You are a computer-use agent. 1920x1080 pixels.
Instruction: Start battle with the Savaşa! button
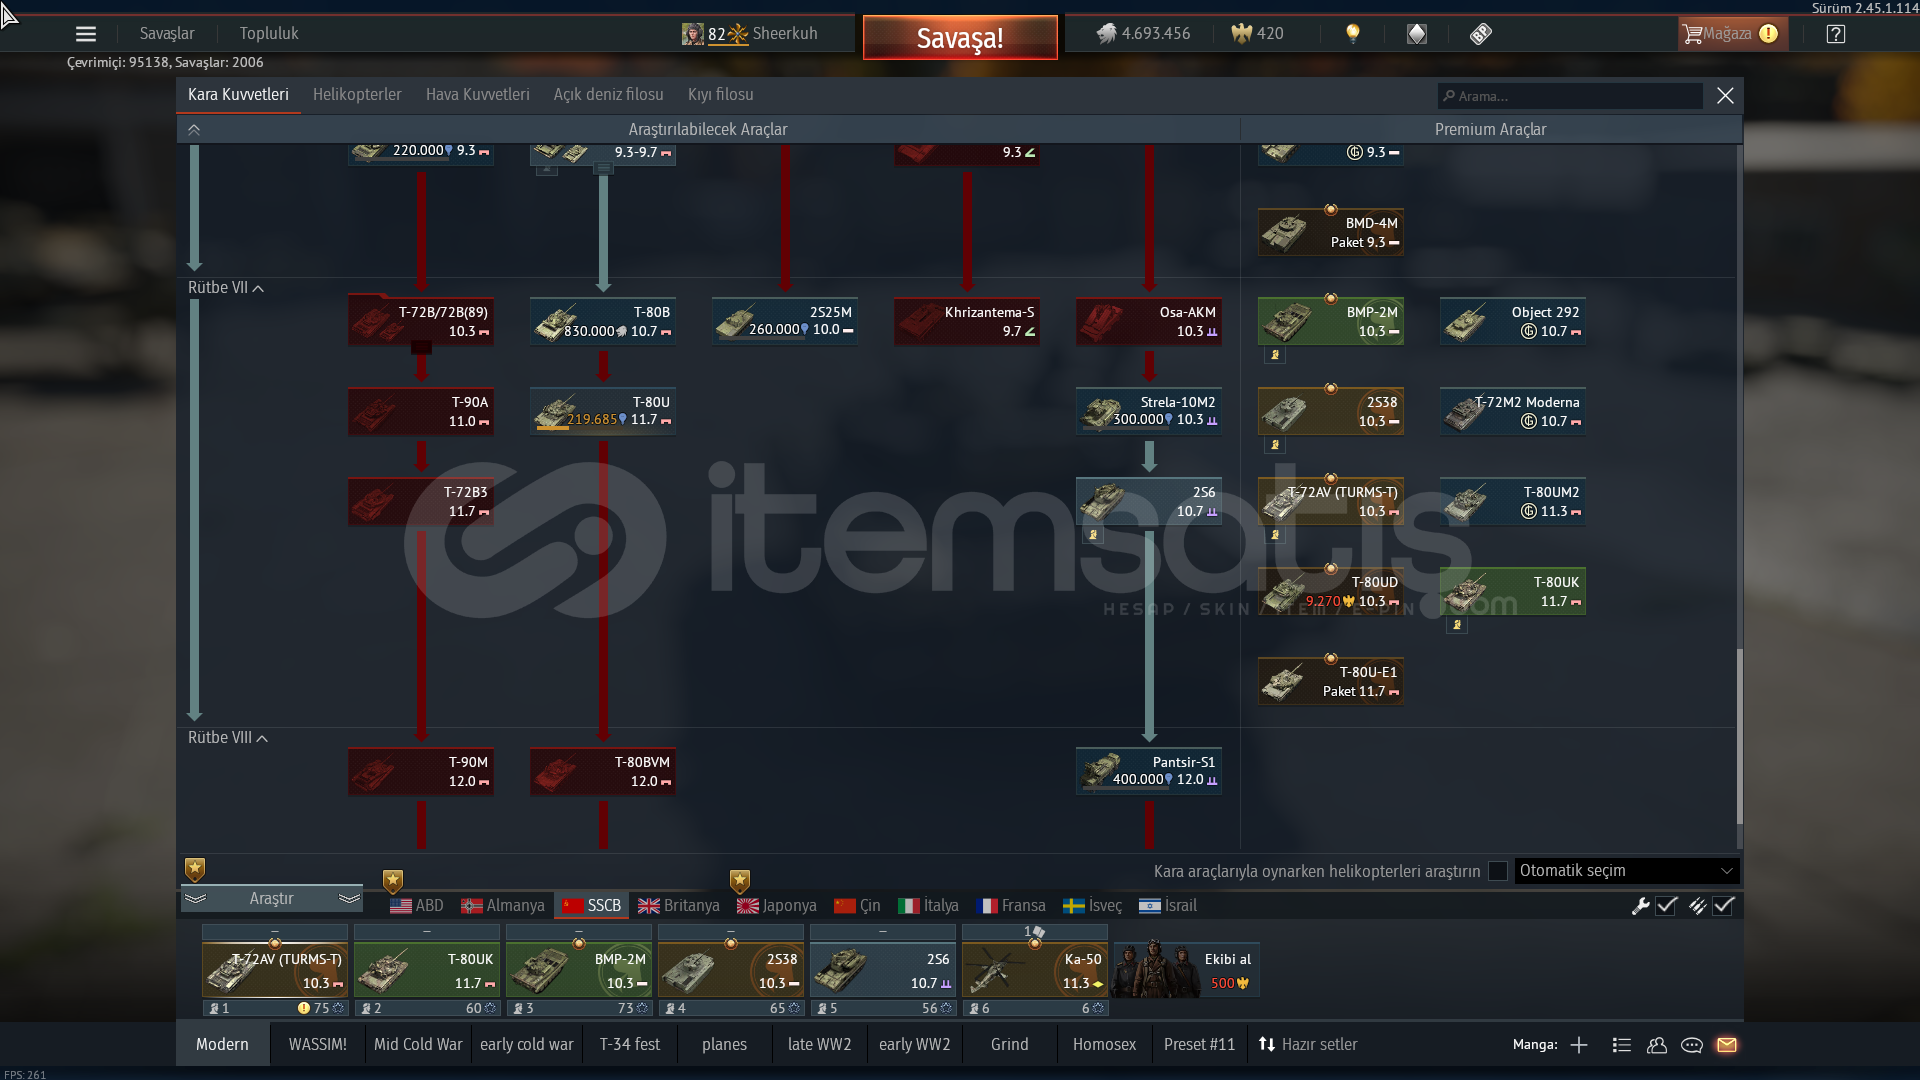pos(960,38)
